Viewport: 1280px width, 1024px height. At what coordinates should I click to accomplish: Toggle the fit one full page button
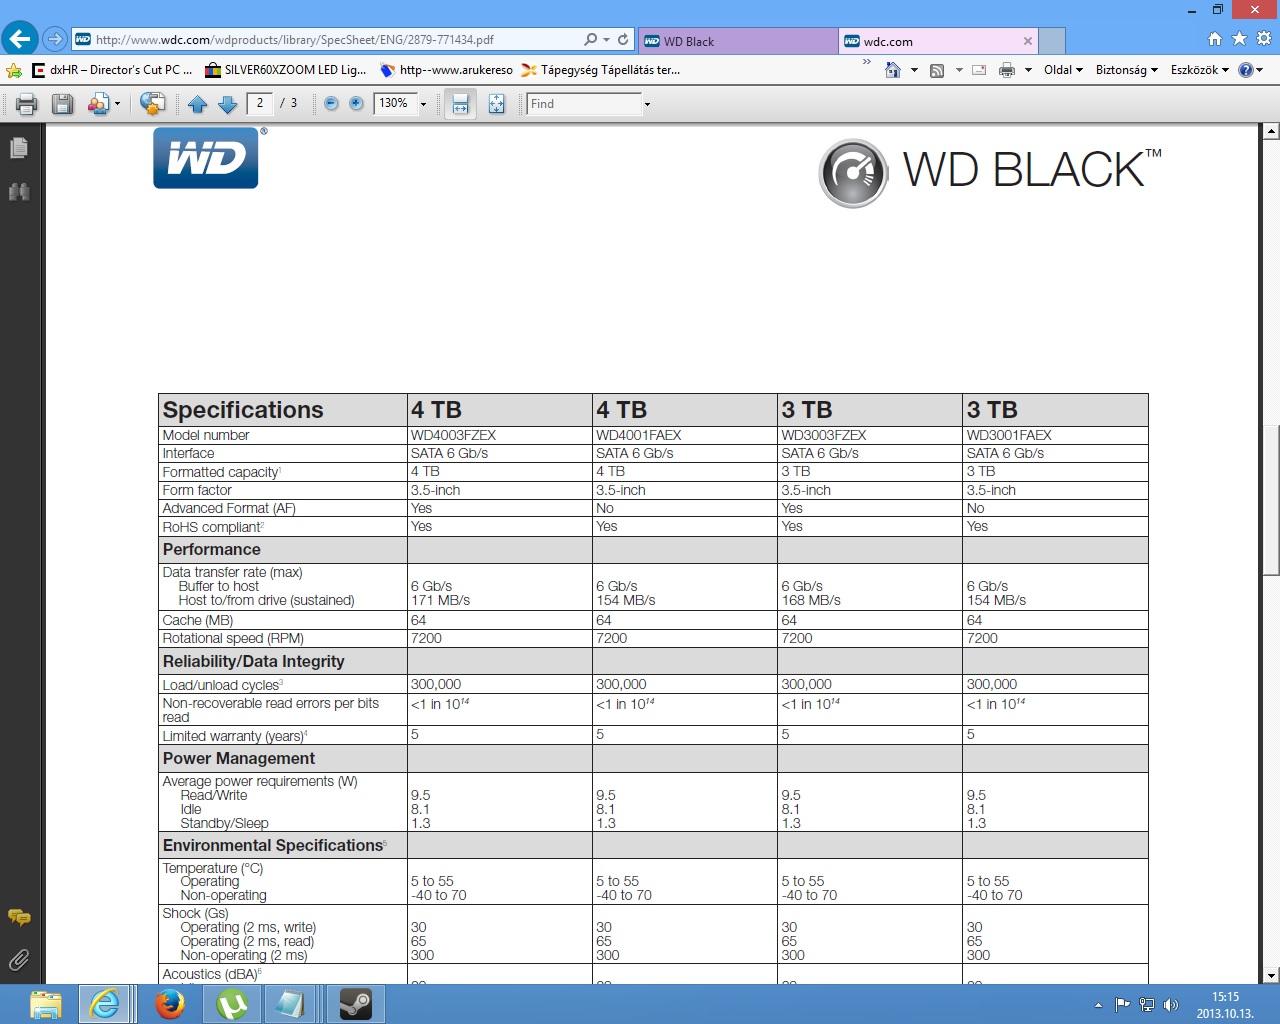497,104
